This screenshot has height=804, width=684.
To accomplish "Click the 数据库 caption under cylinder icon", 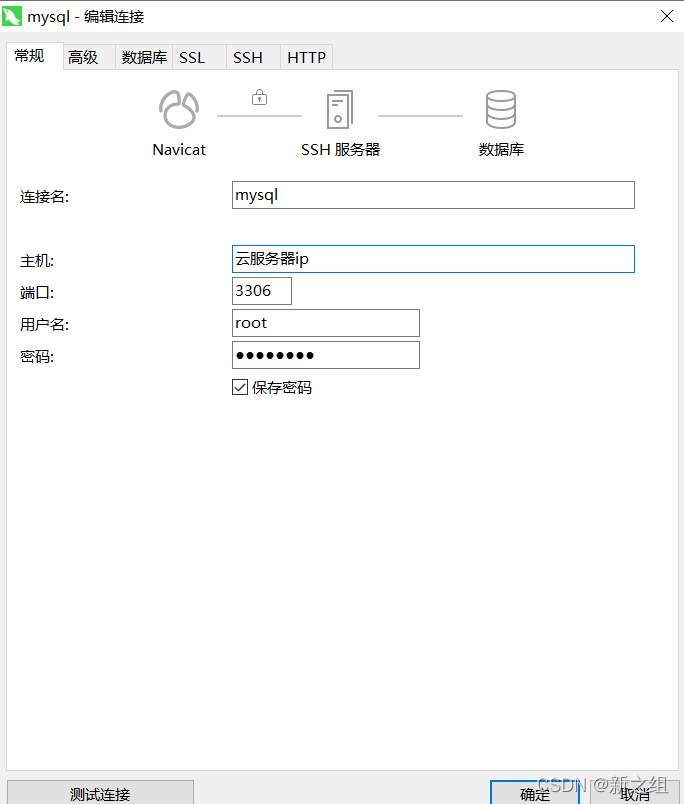I will [x=501, y=150].
